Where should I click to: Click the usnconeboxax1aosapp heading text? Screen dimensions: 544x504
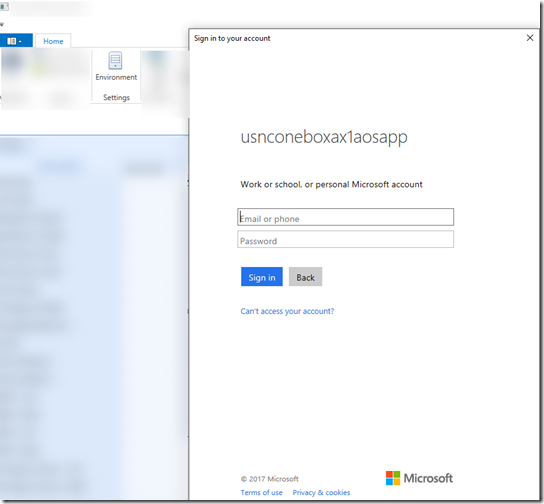pyautogui.click(x=324, y=137)
